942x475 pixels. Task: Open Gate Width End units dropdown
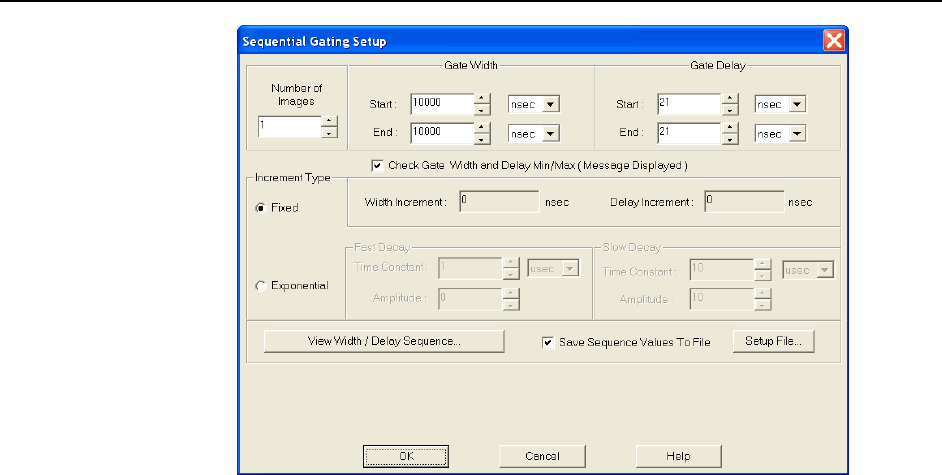point(551,134)
